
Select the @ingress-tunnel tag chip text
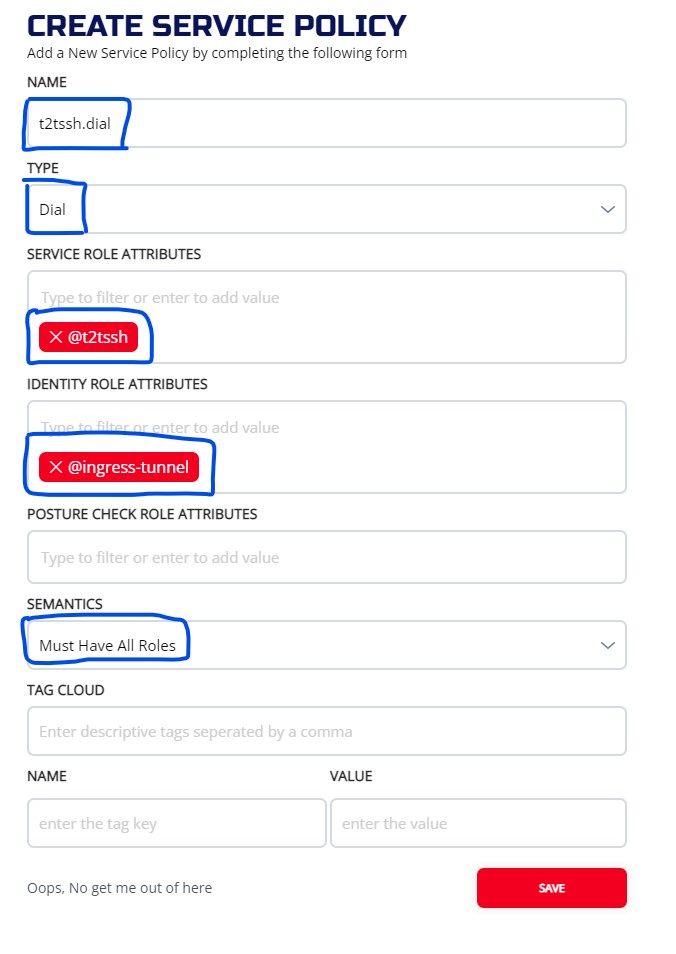[x=128, y=468]
